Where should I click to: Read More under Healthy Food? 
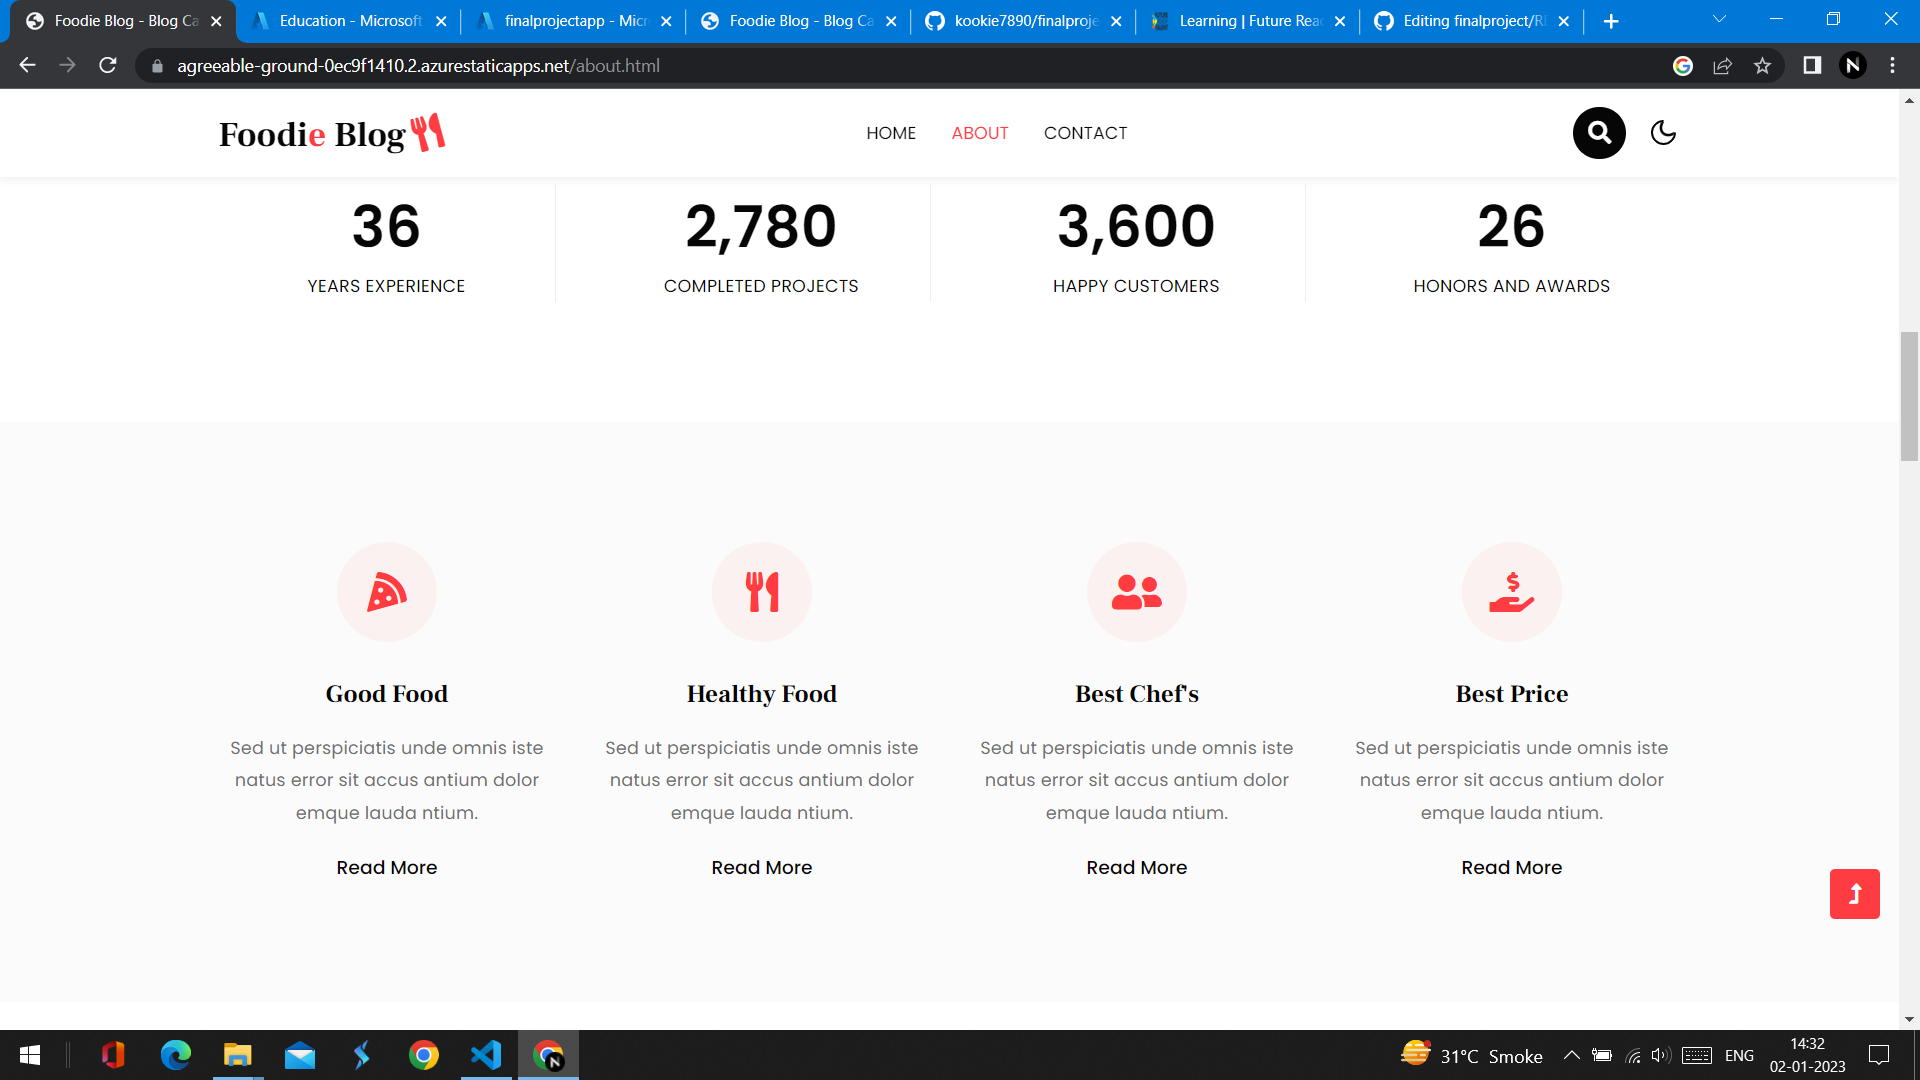click(x=762, y=867)
